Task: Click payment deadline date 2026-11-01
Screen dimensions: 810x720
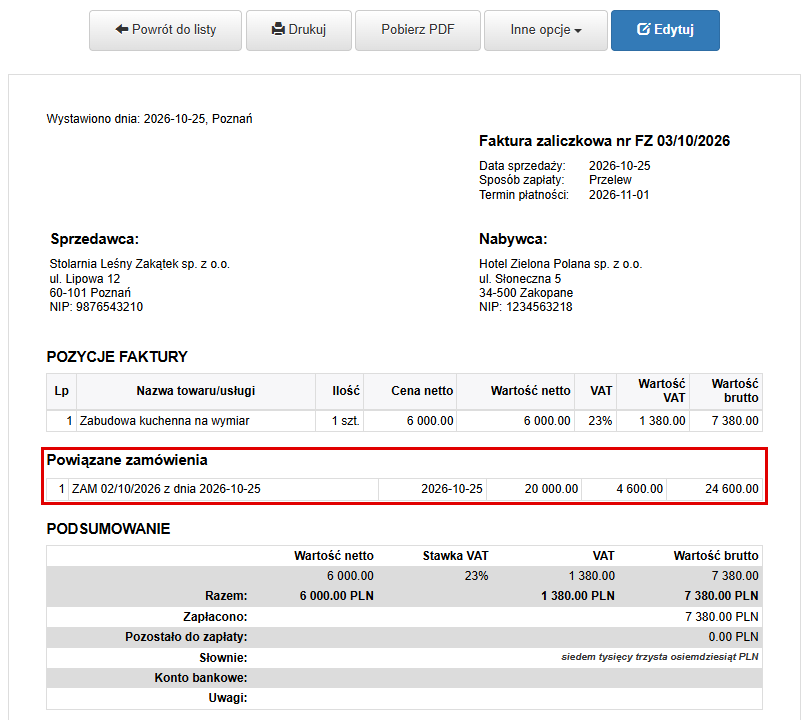Action: point(619,195)
